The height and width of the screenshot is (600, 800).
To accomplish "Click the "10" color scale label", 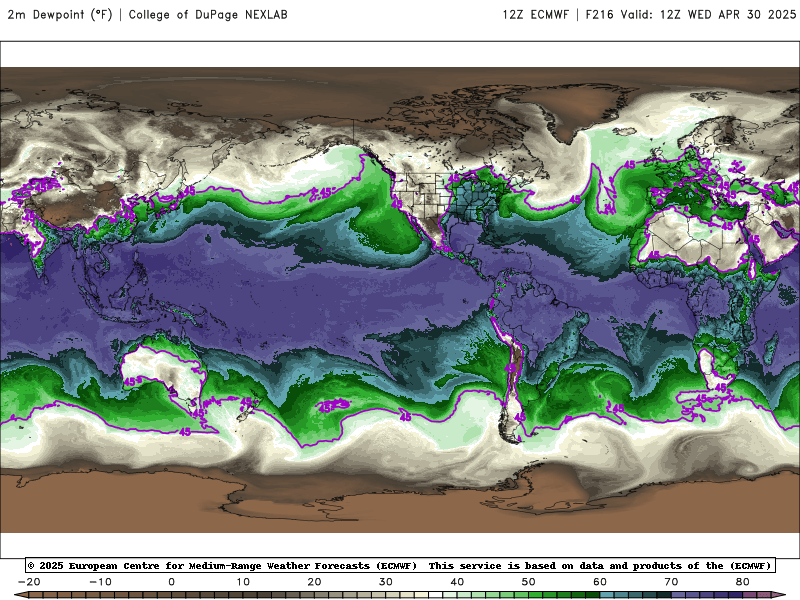I will click(243, 582).
